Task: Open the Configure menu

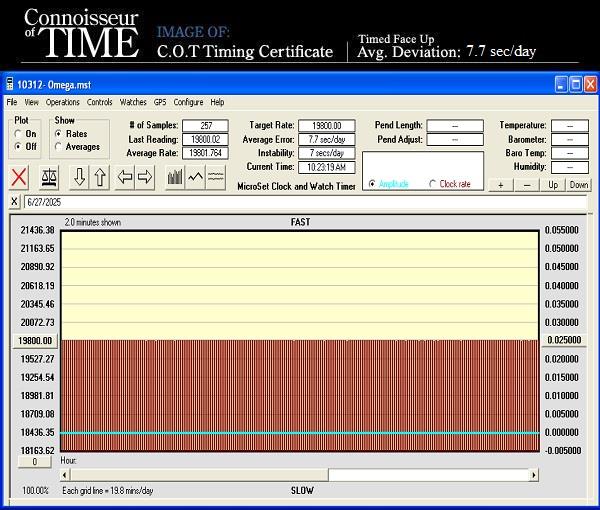Action: coord(188,102)
